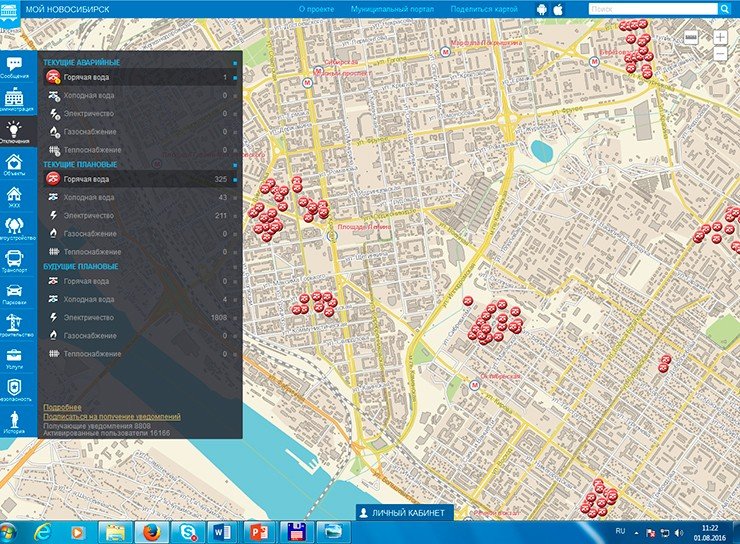Image resolution: width=740 pixels, height=544 pixels.
Task: Click metro icon near Маршала Покрышкина label
Action: [445, 51]
